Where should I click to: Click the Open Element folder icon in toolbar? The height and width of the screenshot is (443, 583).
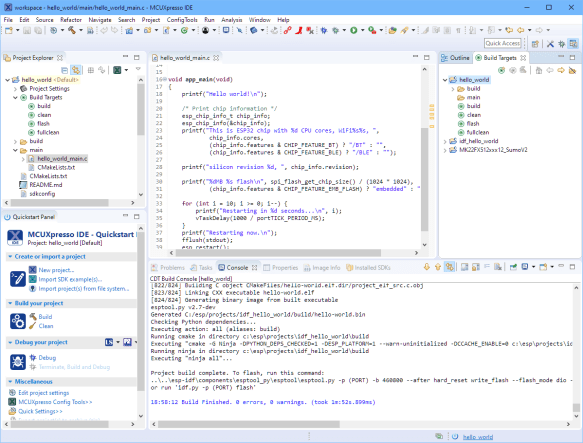(x=392, y=30)
